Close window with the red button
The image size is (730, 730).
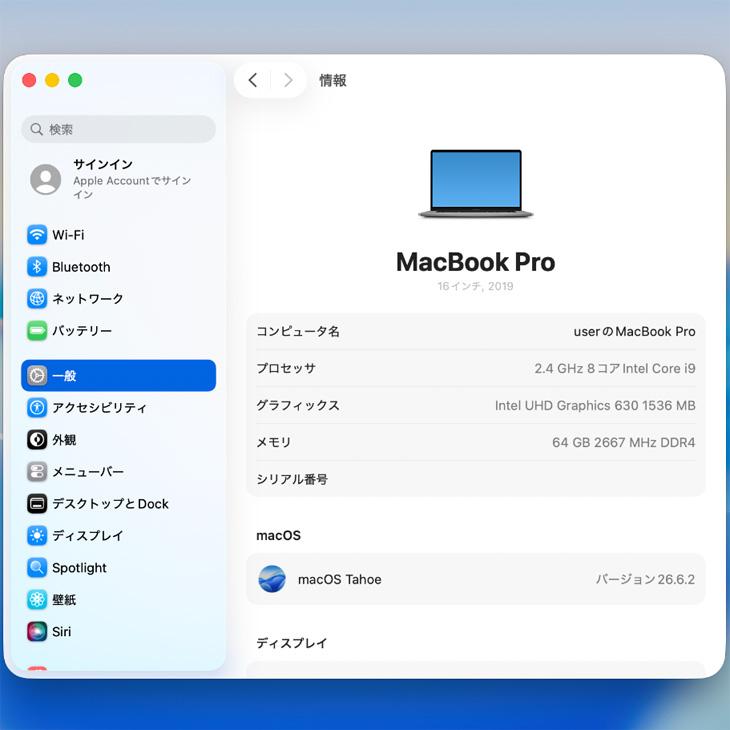(x=29, y=80)
